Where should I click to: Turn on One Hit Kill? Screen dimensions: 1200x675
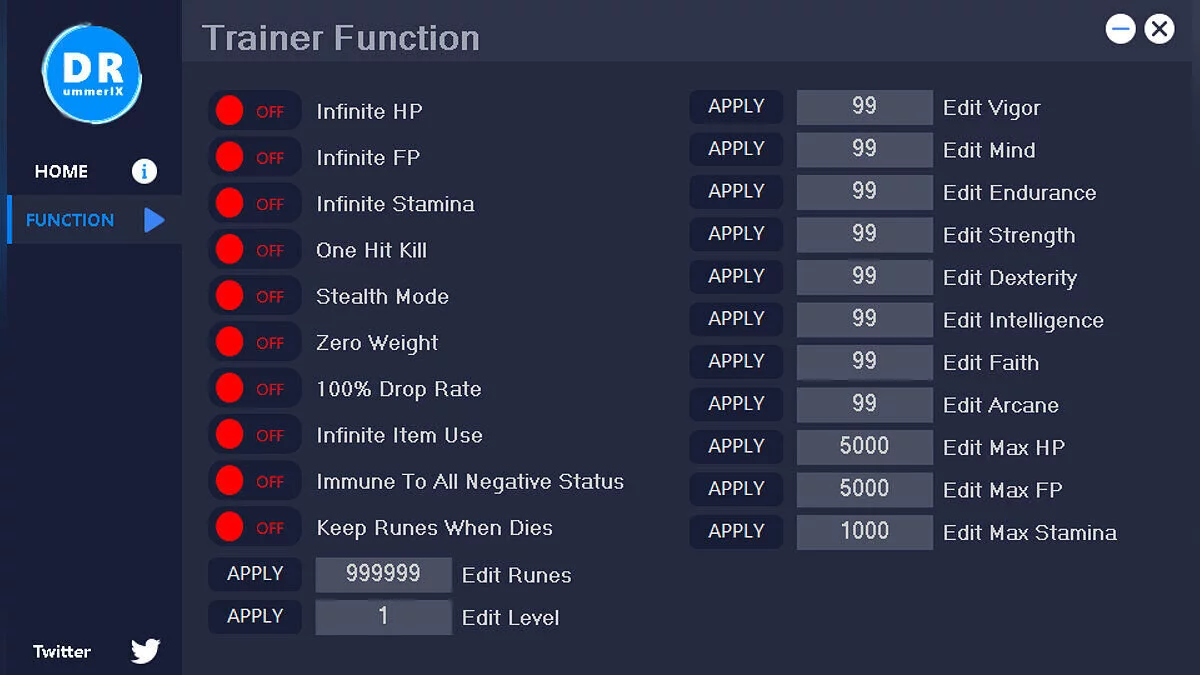[253, 250]
